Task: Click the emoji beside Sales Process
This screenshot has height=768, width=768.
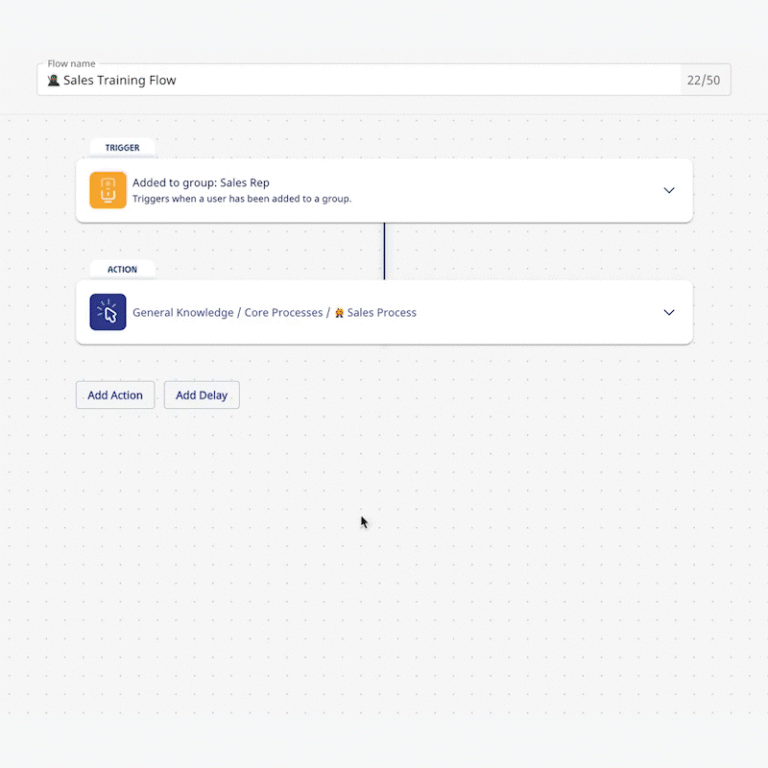Action: click(339, 313)
